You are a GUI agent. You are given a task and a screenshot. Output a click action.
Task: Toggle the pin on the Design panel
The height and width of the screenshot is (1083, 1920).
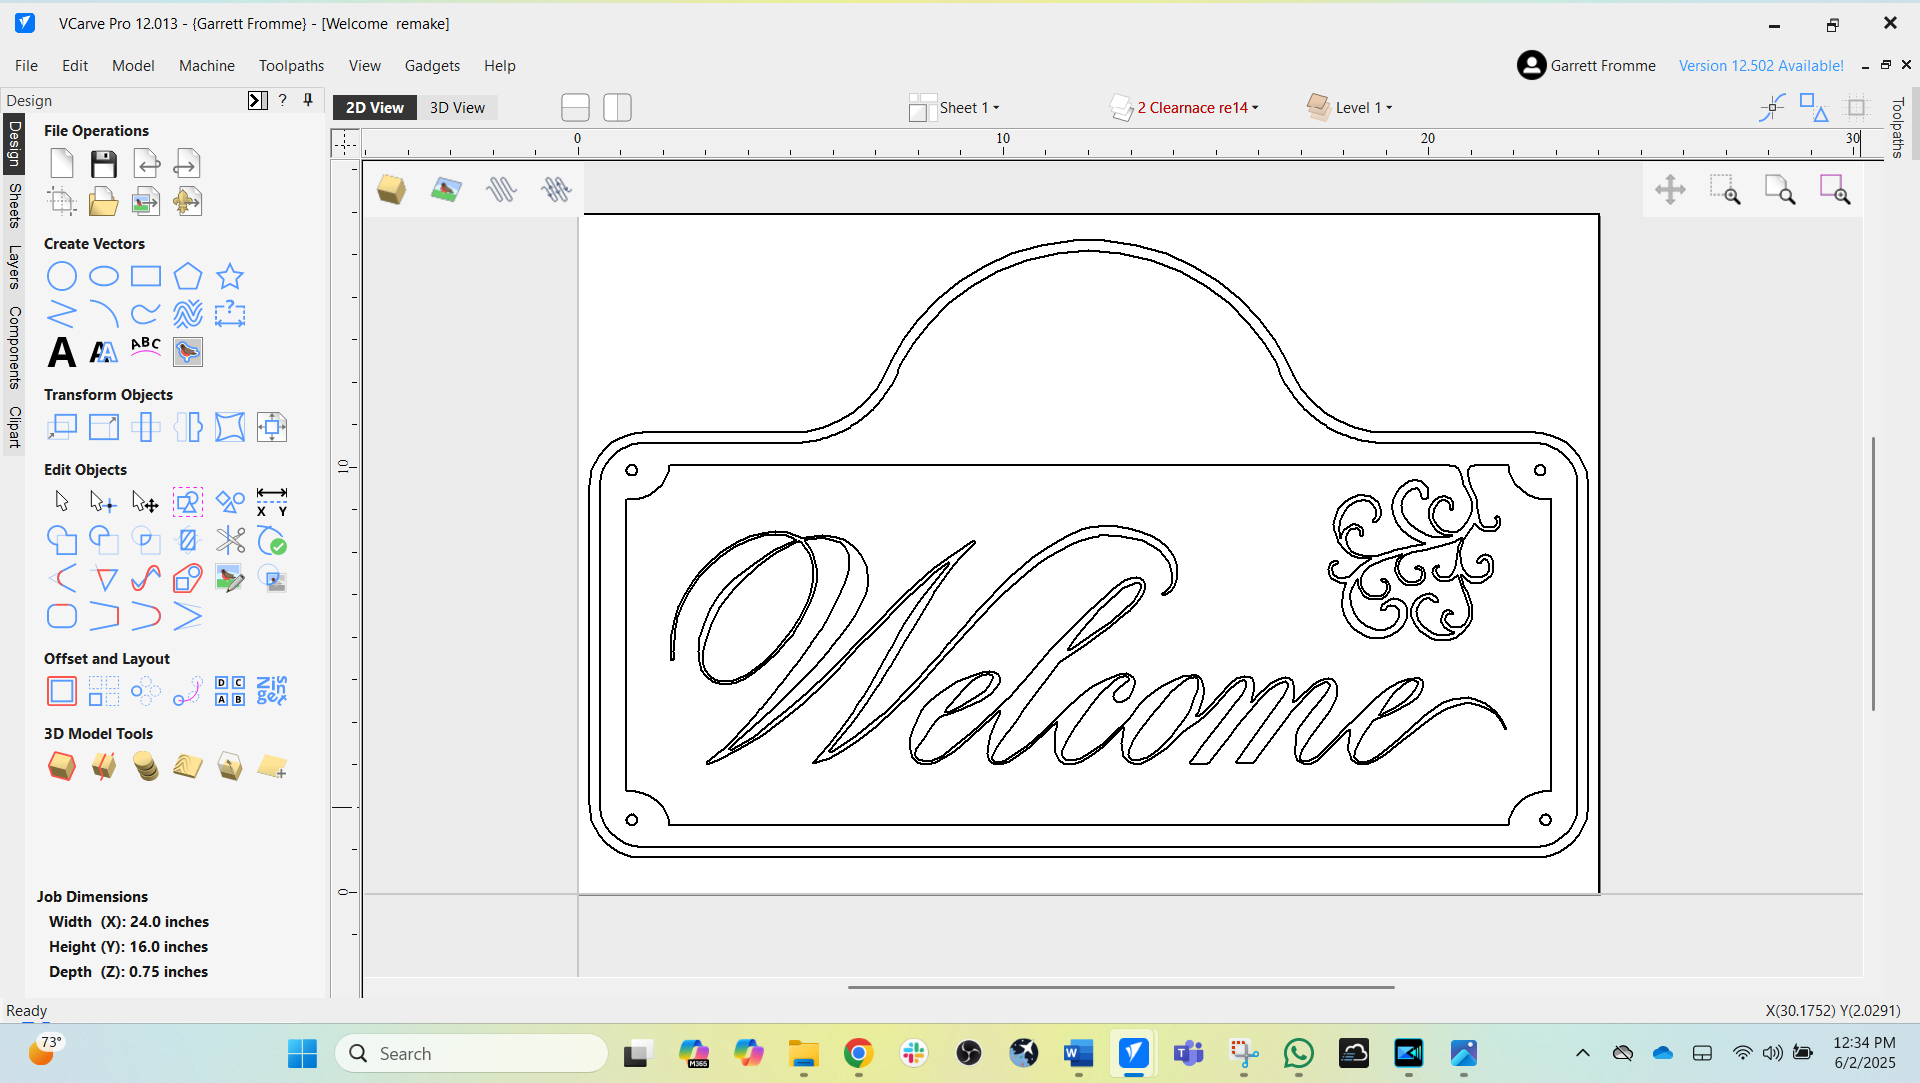(308, 100)
